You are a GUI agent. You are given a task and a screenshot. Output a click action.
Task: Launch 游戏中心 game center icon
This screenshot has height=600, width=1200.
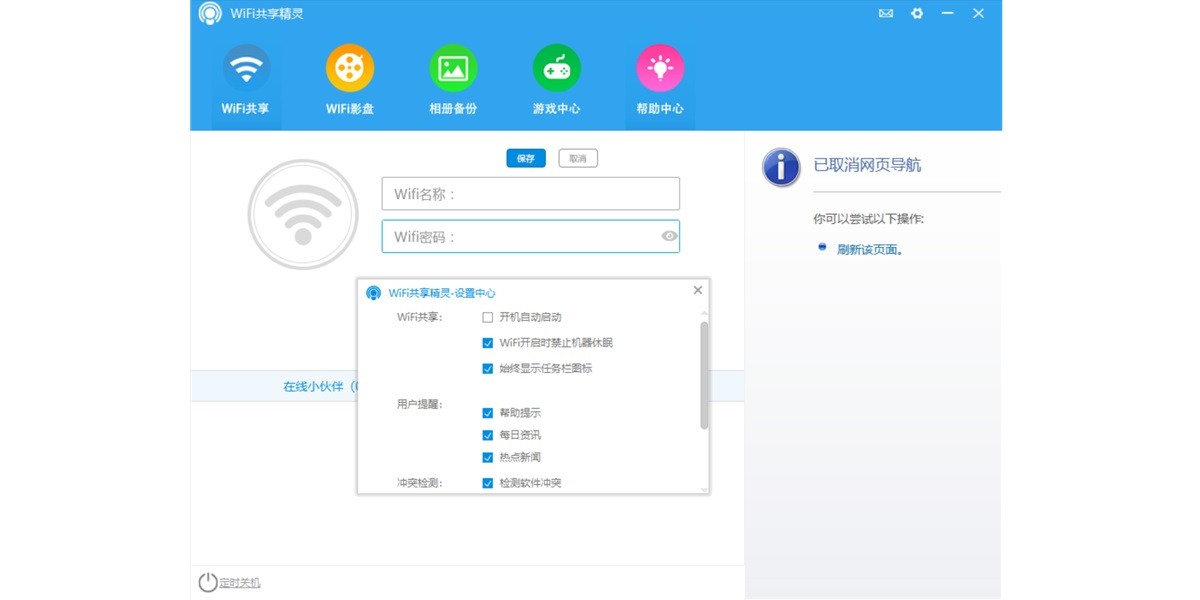pos(556,68)
